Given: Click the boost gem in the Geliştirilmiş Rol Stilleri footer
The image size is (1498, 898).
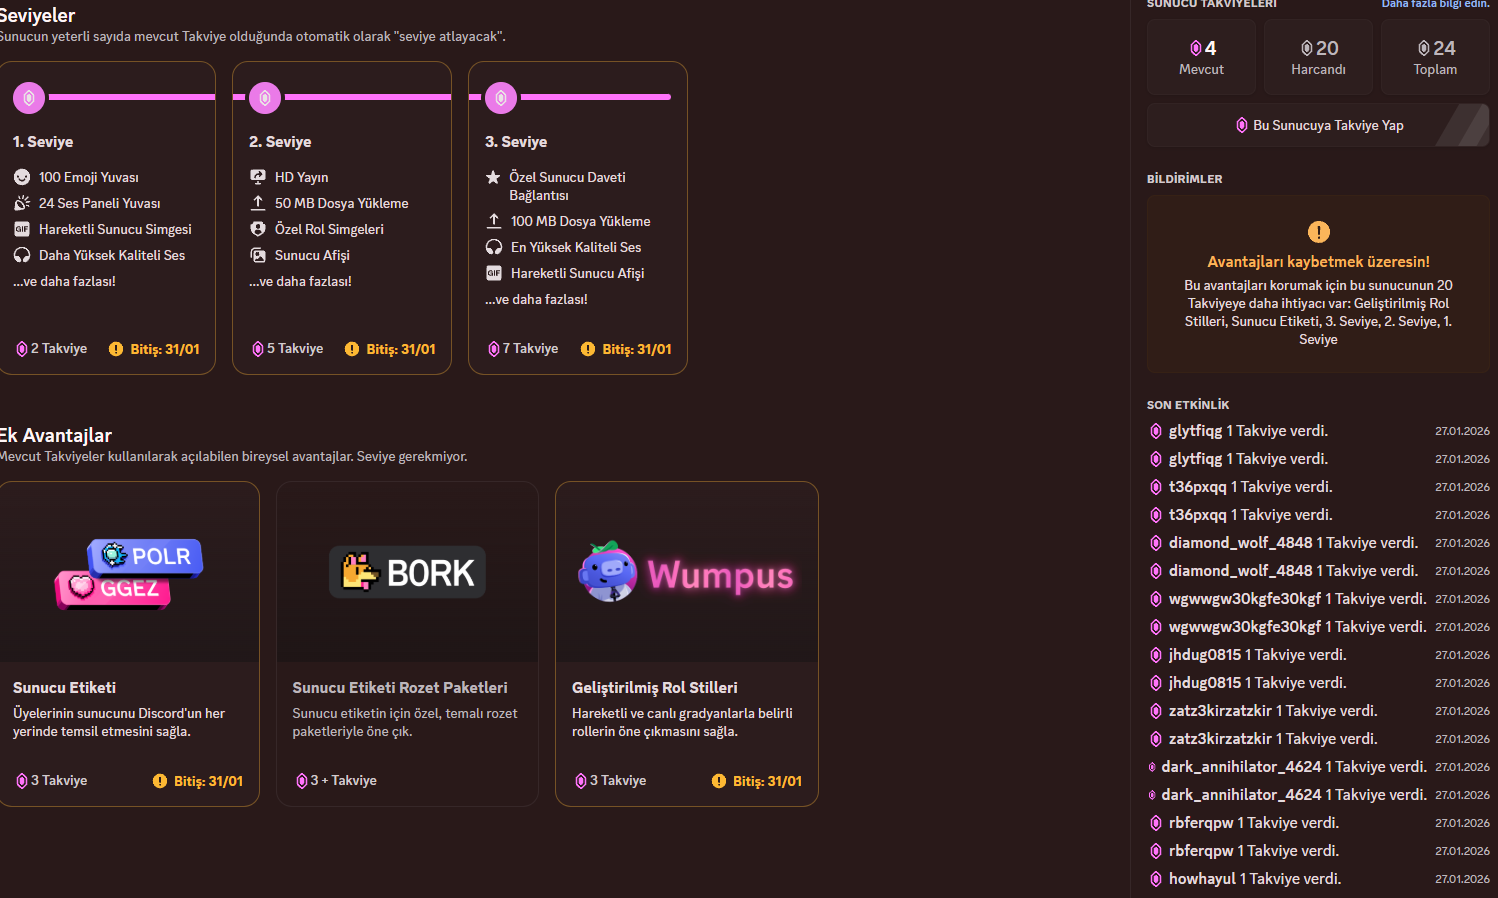Looking at the screenshot, I should point(581,781).
